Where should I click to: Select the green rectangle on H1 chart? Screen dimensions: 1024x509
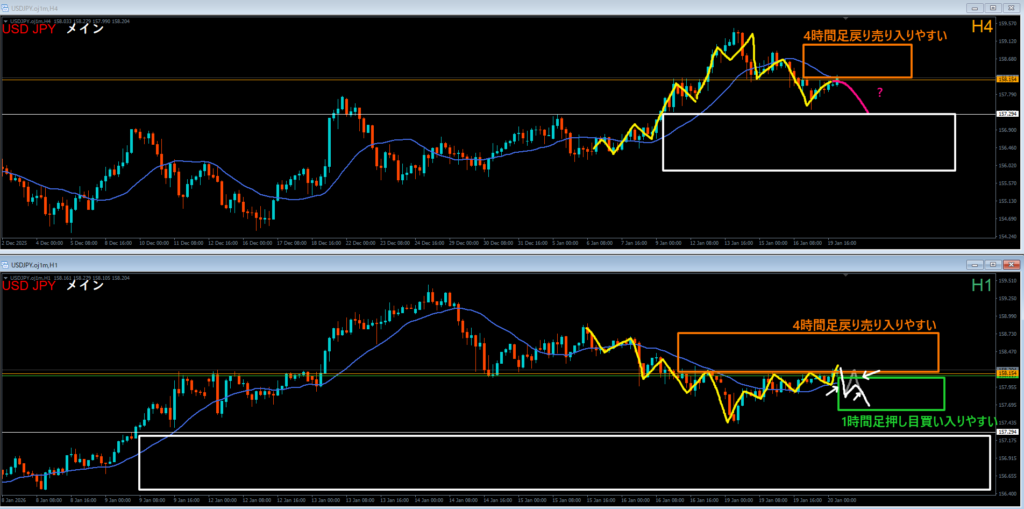point(891,393)
